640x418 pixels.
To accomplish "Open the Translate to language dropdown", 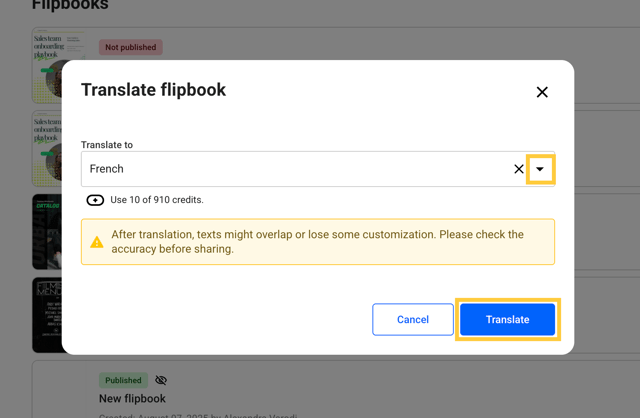I will coord(540,169).
